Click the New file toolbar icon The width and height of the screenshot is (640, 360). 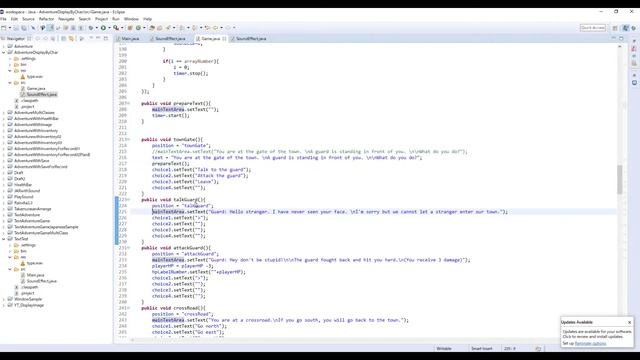pyautogui.click(x=4, y=28)
